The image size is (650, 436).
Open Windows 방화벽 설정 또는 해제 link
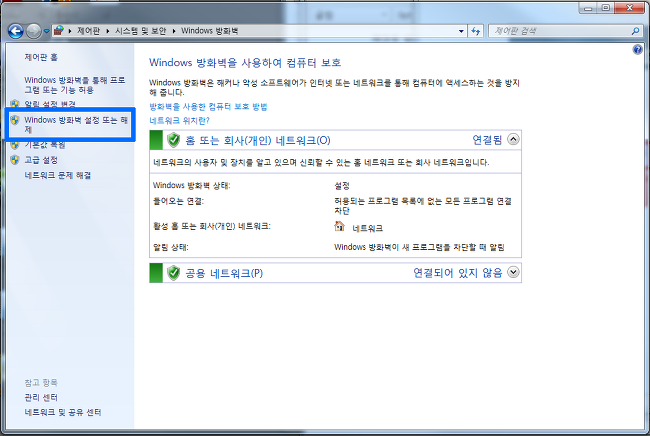click(76, 124)
